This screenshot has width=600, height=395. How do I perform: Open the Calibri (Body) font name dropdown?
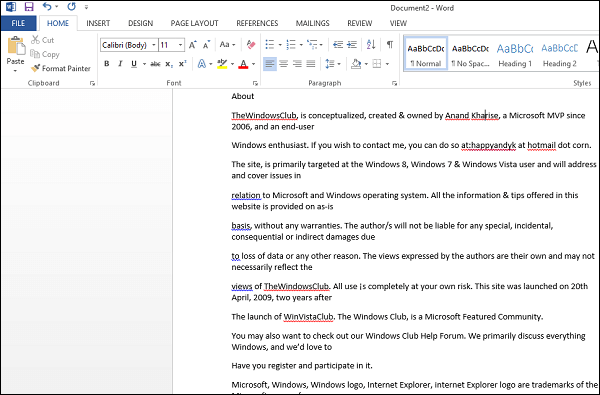(129, 45)
